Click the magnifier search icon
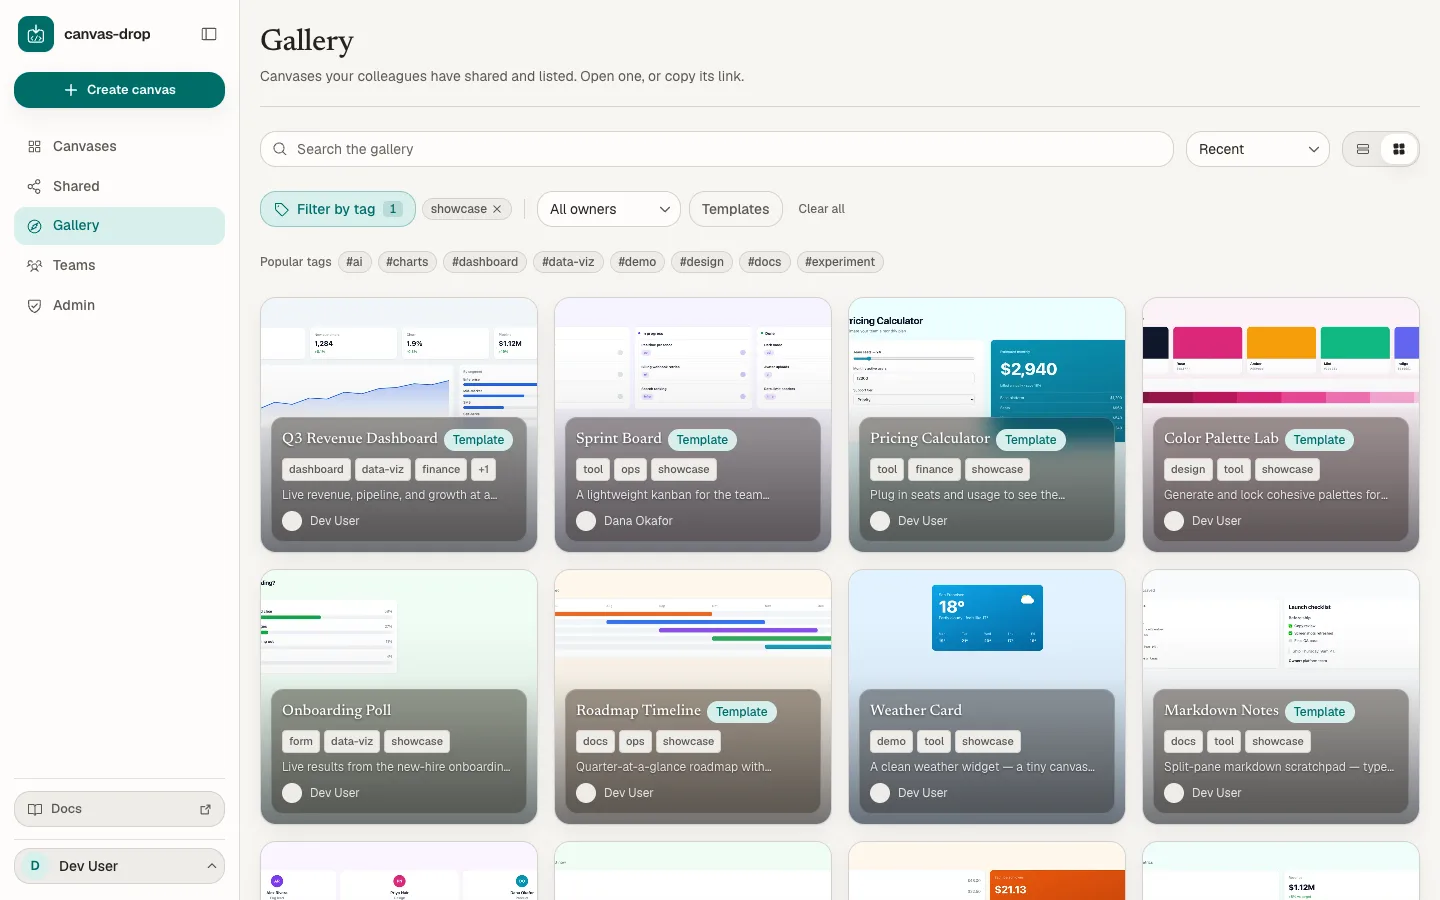Image resolution: width=1440 pixels, height=900 pixels. pos(280,149)
